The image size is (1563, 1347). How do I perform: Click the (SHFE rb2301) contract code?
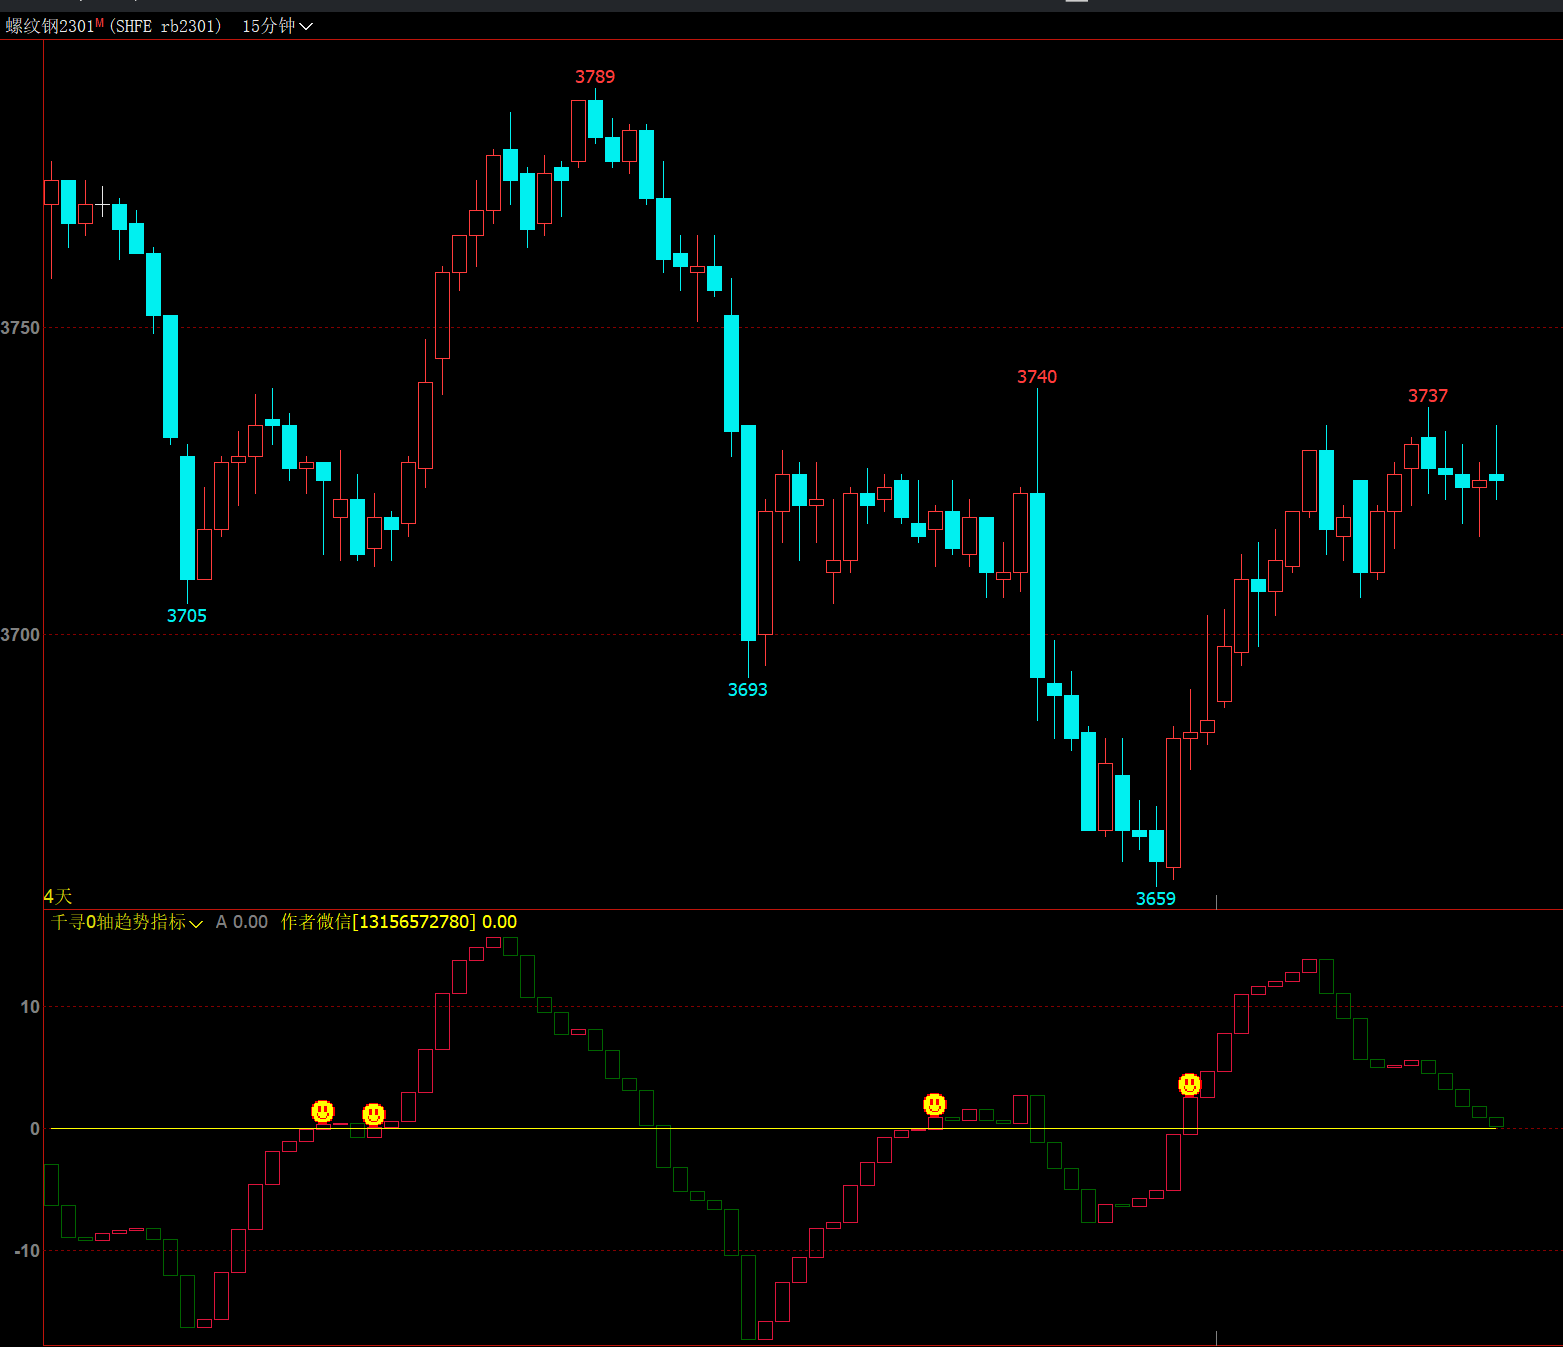(x=166, y=26)
